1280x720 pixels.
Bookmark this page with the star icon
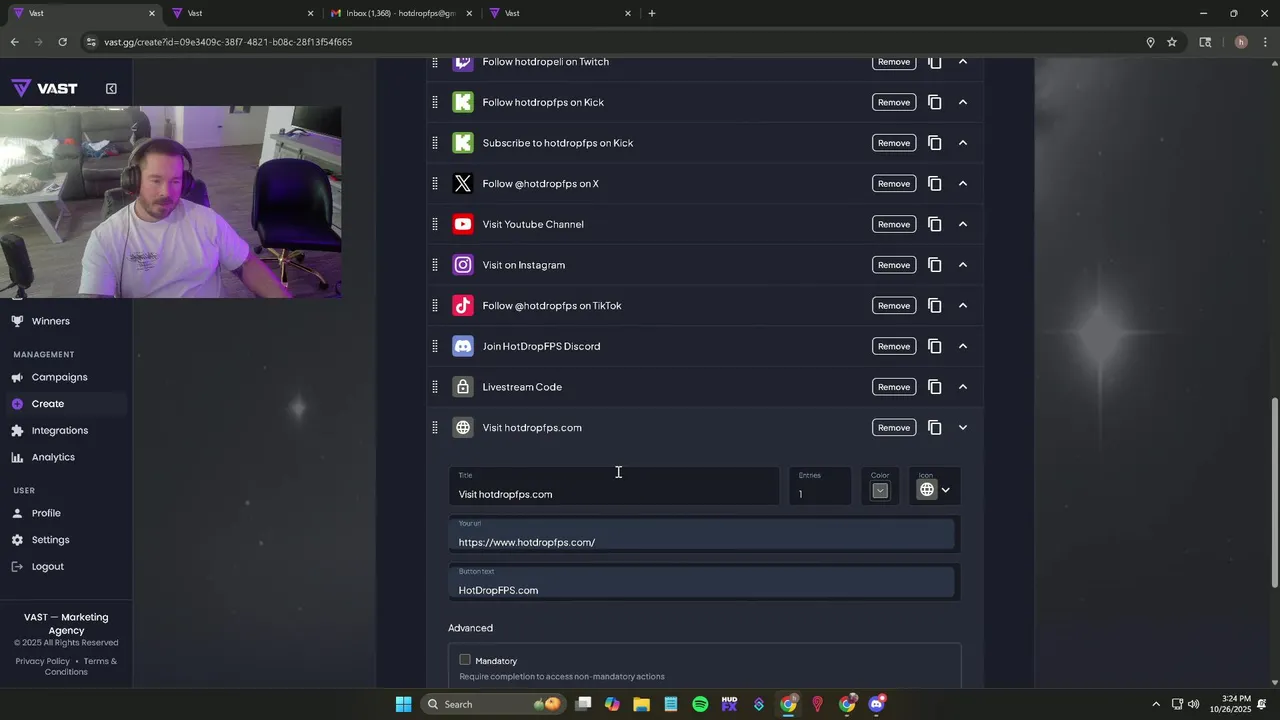1171,42
